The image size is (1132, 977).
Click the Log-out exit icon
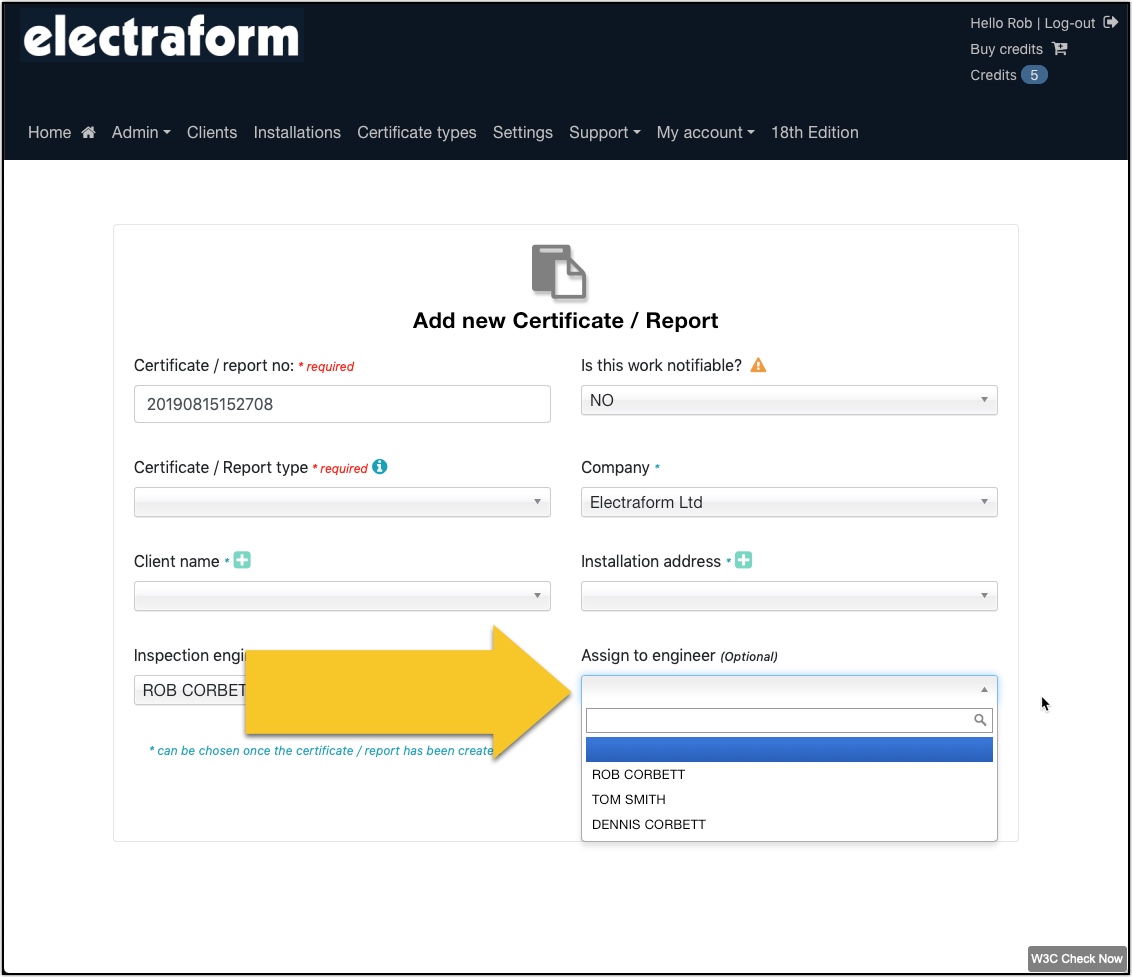click(x=1110, y=22)
